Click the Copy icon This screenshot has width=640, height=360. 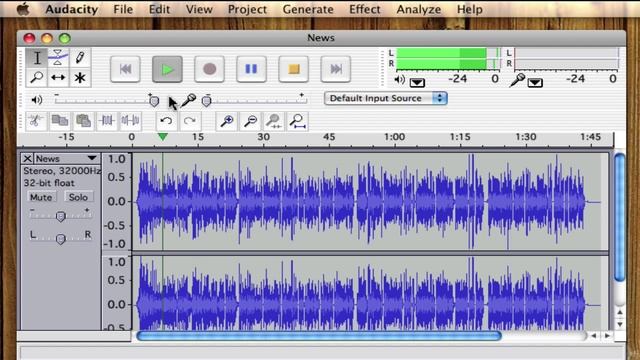point(60,121)
